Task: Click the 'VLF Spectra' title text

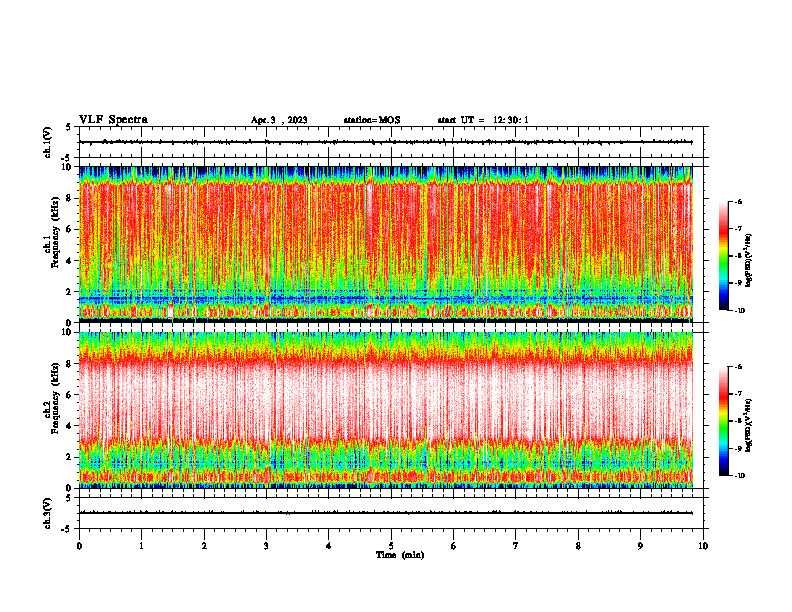Action: pos(113,120)
